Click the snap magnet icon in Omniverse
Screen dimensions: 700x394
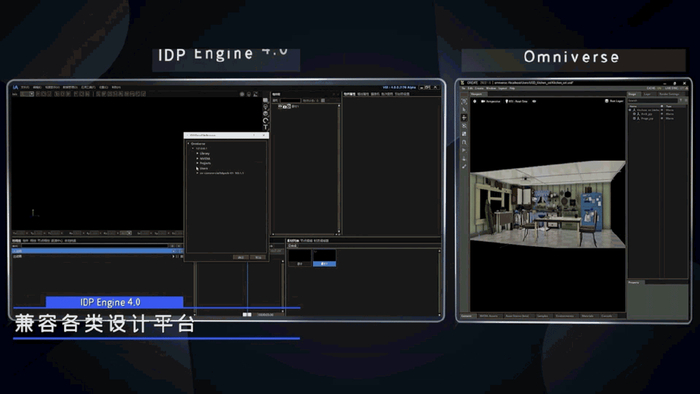click(464, 142)
